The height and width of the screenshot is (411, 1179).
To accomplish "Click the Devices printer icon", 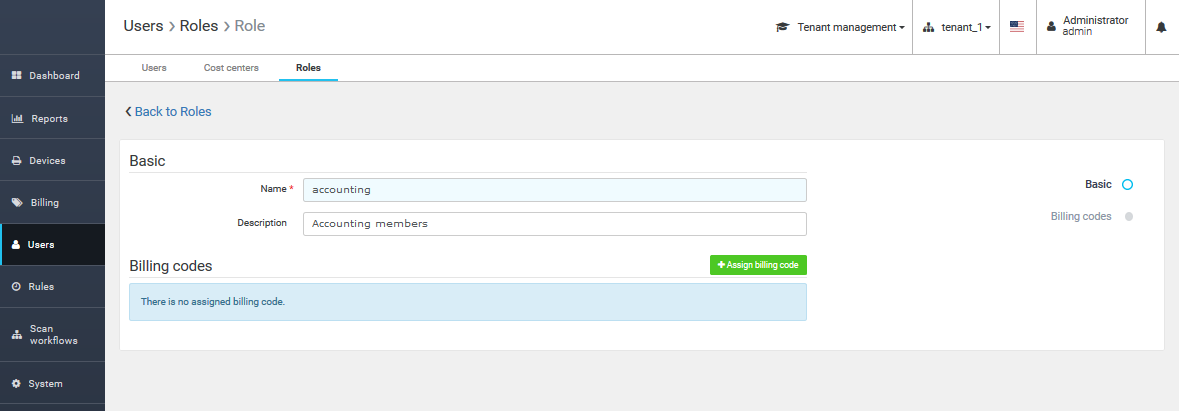I will (x=17, y=161).
